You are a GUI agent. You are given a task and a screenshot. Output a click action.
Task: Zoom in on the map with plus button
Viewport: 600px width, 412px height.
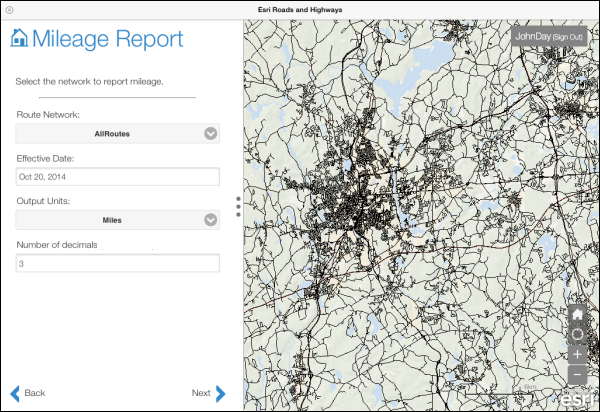(577, 354)
